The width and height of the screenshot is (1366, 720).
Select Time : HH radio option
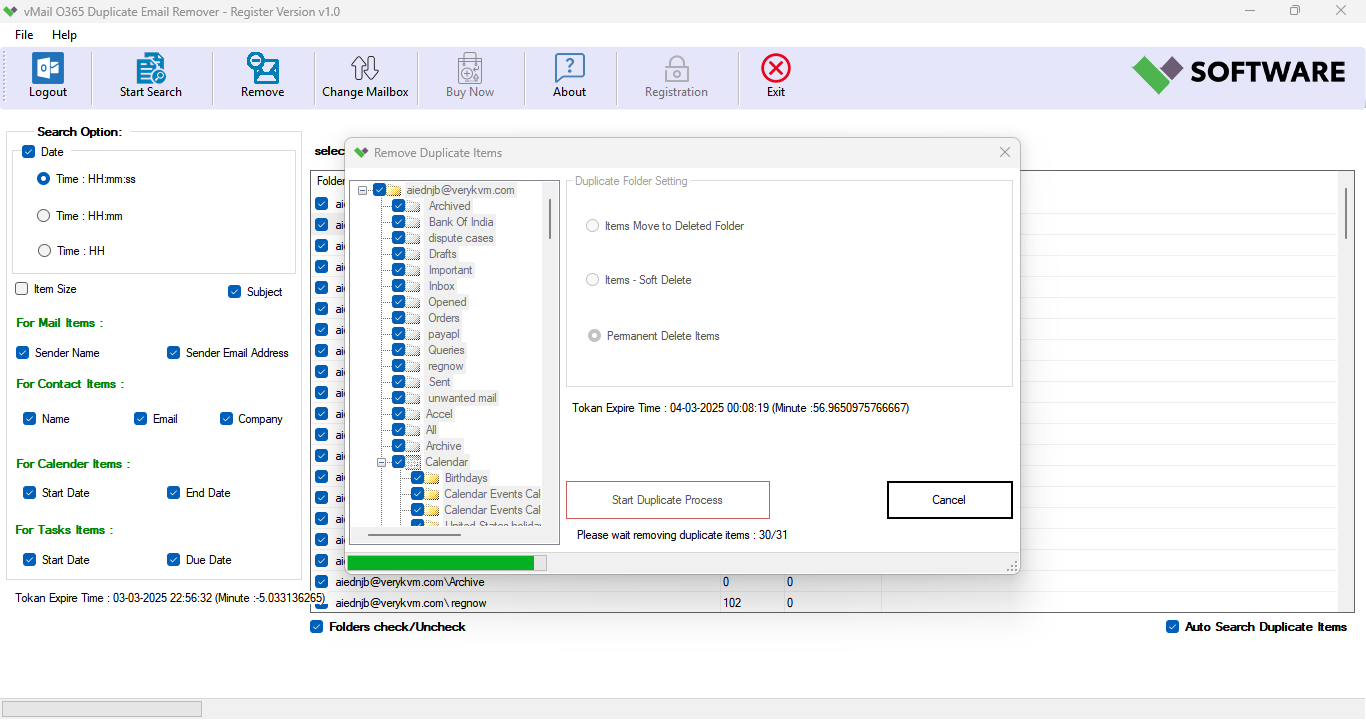43,250
